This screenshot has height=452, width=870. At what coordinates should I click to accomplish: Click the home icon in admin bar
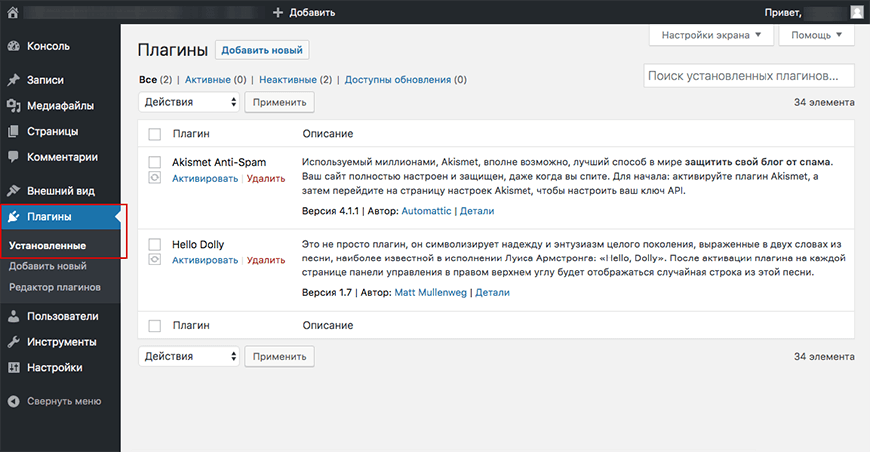point(13,12)
